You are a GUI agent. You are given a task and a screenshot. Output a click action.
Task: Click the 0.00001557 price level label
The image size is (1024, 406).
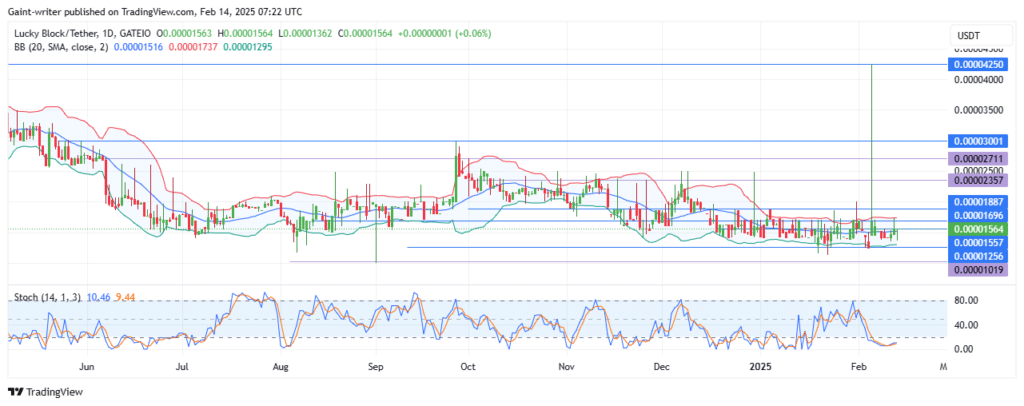[976, 242]
